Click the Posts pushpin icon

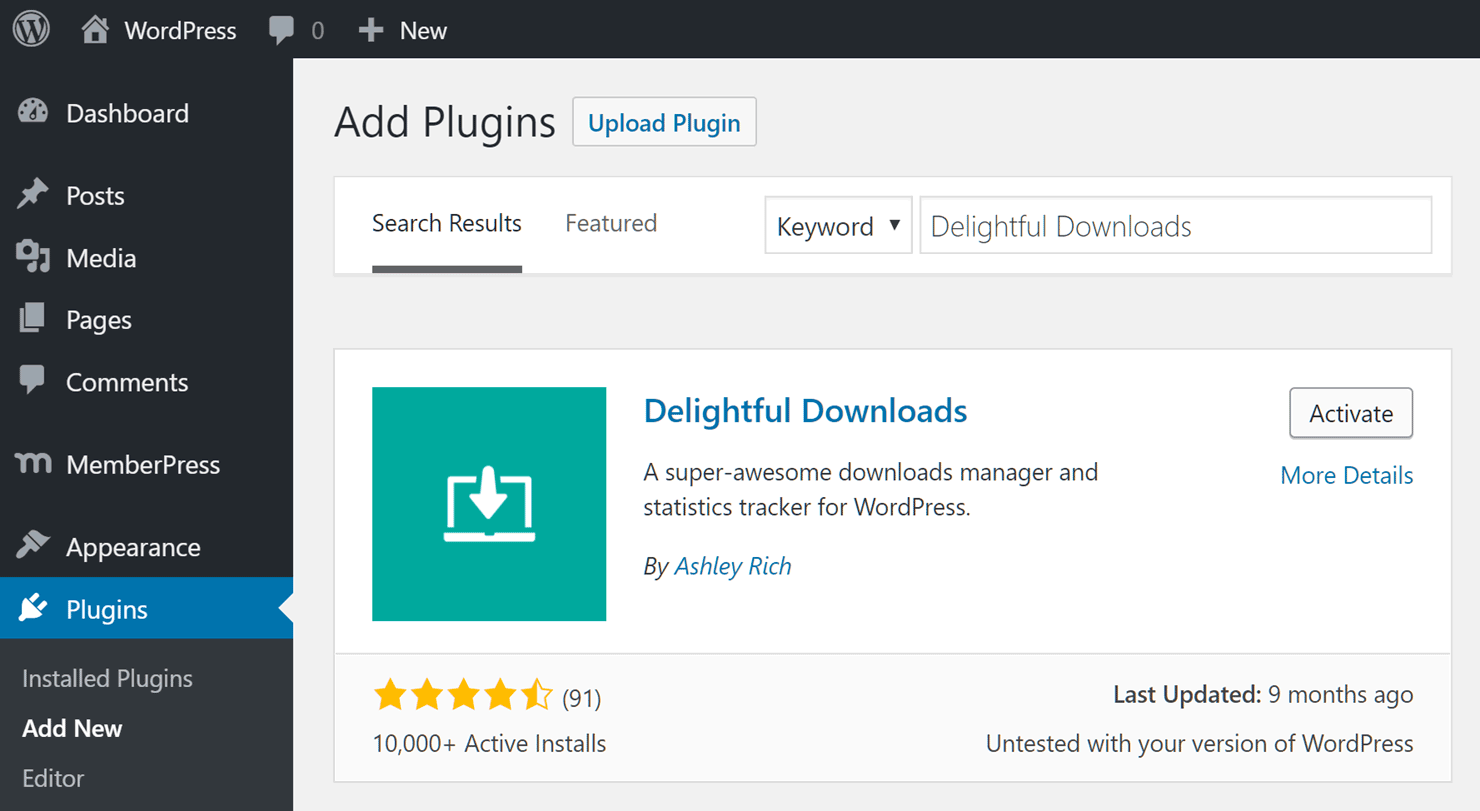point(33,194)
